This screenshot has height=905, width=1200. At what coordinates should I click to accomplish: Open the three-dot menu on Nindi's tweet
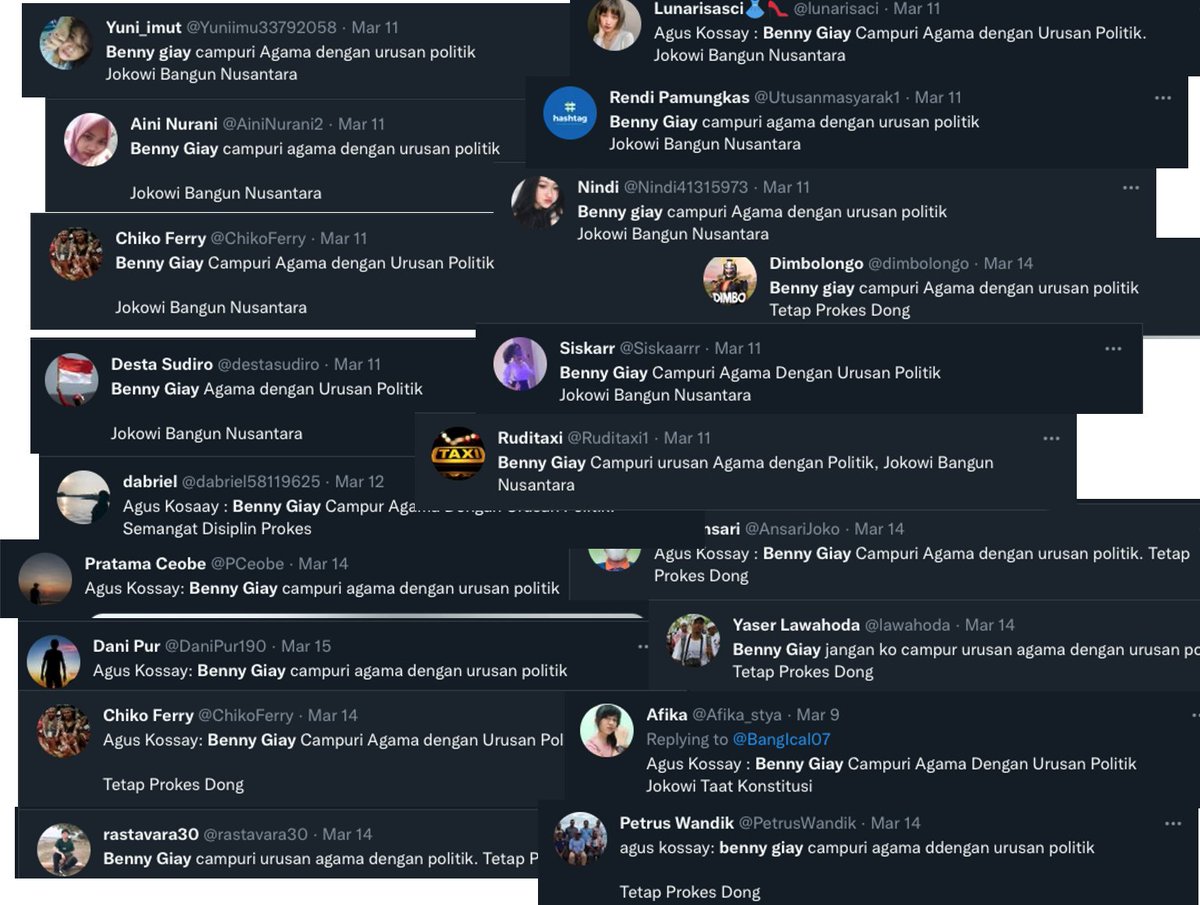pos(1130,187)
